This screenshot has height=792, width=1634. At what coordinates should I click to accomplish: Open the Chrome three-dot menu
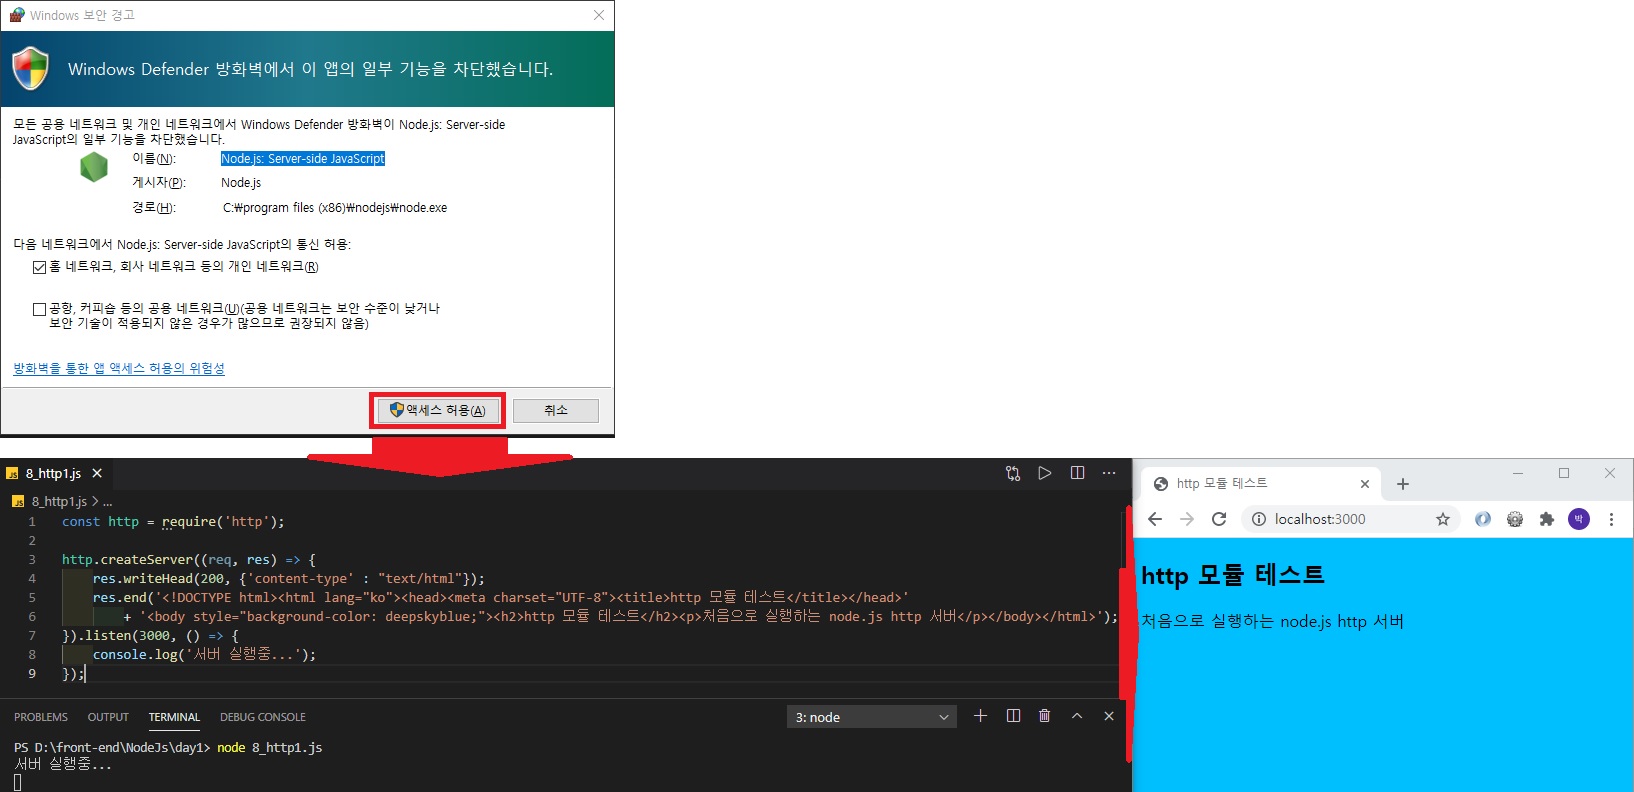(x=1611, y=519)
